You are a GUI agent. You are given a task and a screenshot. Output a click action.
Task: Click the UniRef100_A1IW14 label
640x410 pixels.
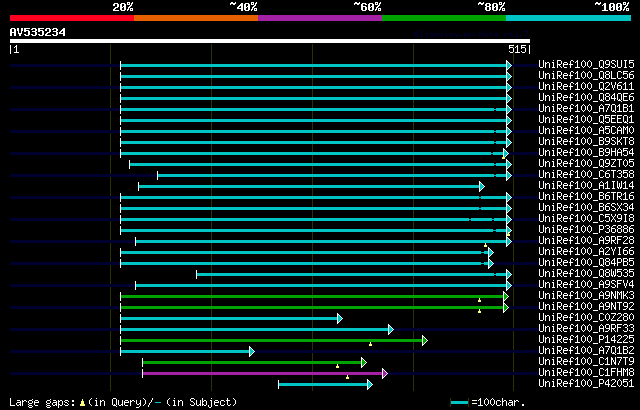click(586, 186)
